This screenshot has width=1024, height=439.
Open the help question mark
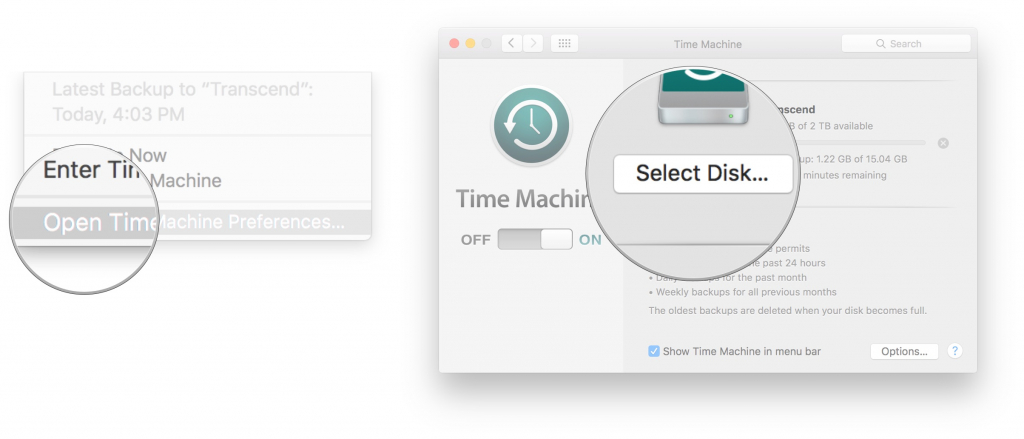955,351
